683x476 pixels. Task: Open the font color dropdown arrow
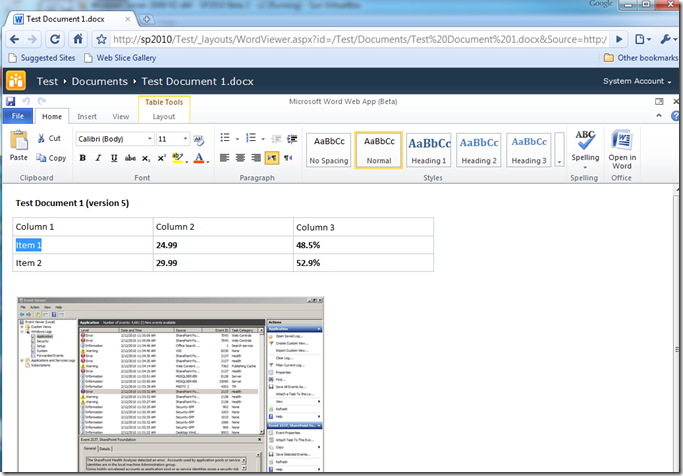pos(208,162)
